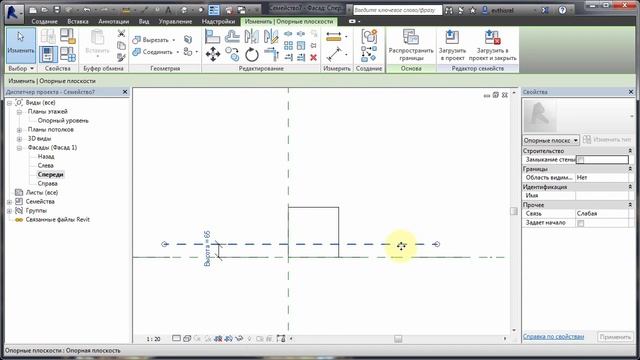640x360 pixels.
Task: Select the Align tool in Редактирование
Action: pyautogui.click(x=212, y=37)
